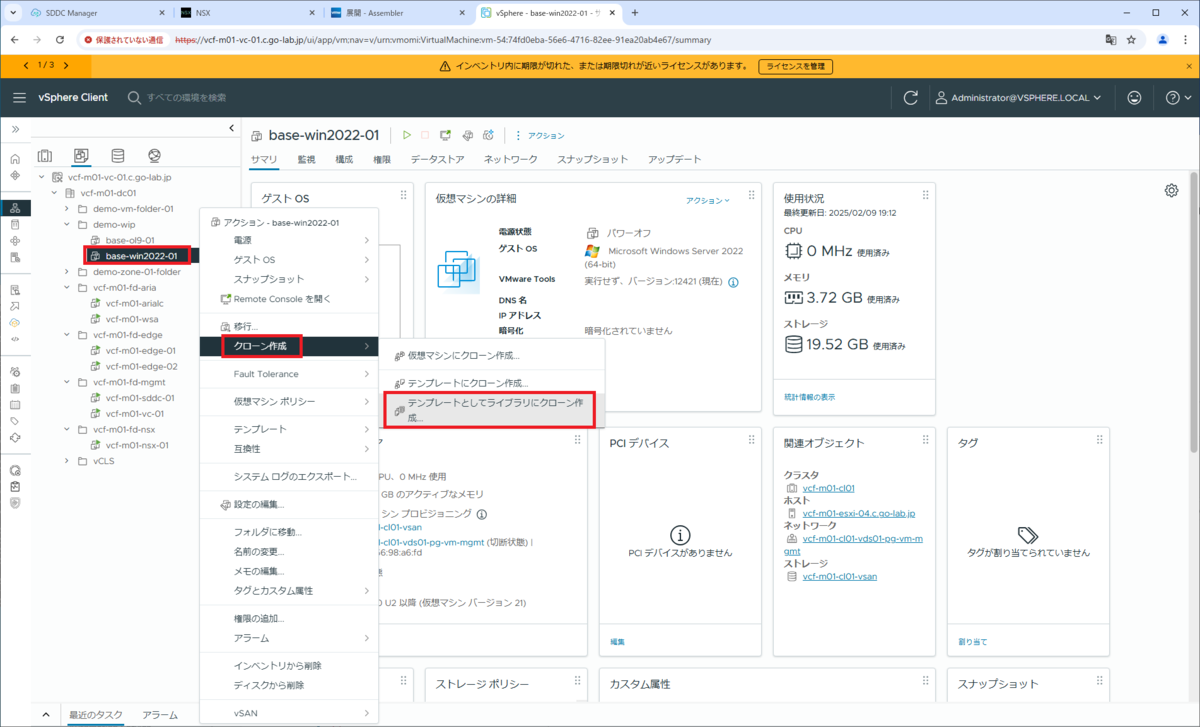Viewport: 1200px width, 727px height.
Task: Open the feedback smiley icon
Action: [x=1134, y=97]
